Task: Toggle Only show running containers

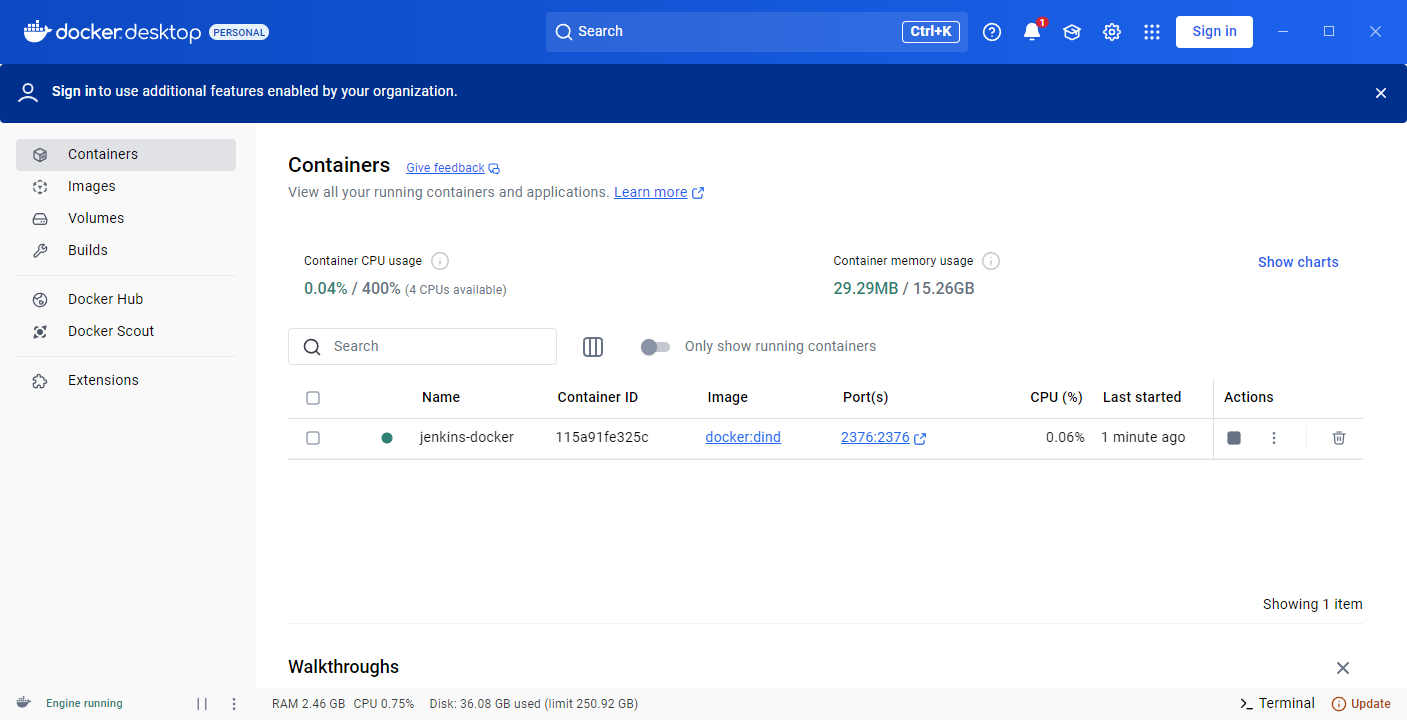Action: [655, 347]
